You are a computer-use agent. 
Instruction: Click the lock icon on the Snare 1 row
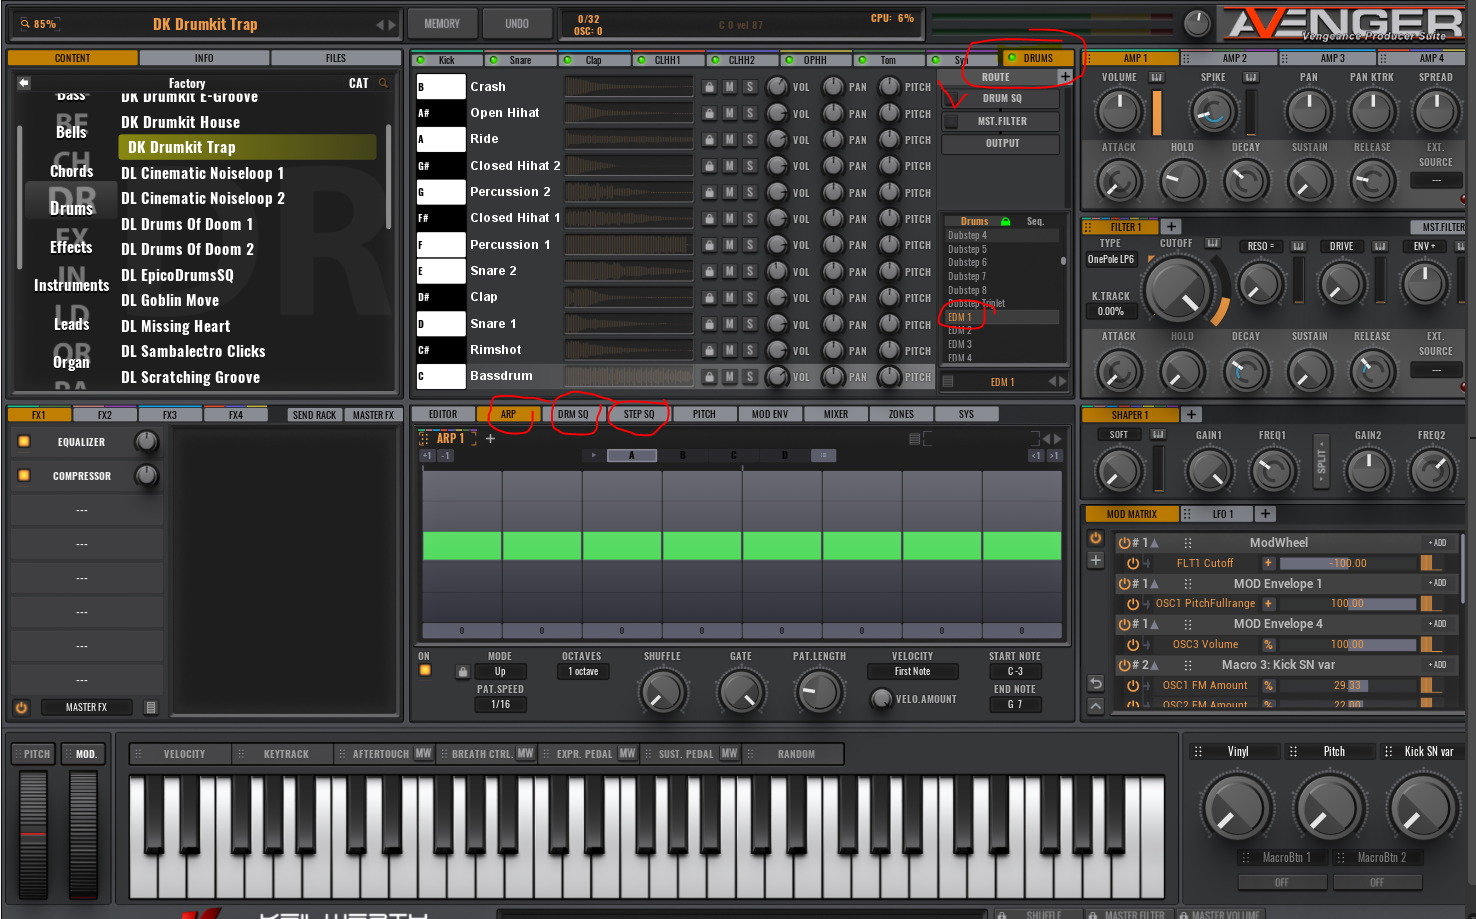(x=709, y=324)
